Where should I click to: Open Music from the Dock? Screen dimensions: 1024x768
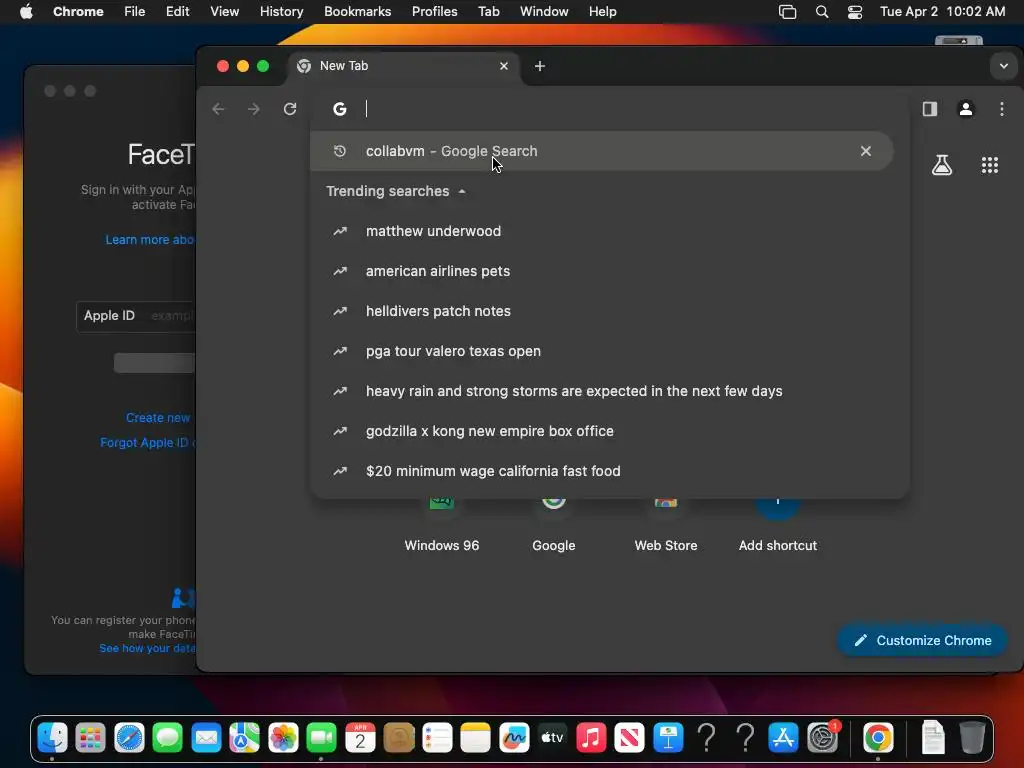click(591, 738)
